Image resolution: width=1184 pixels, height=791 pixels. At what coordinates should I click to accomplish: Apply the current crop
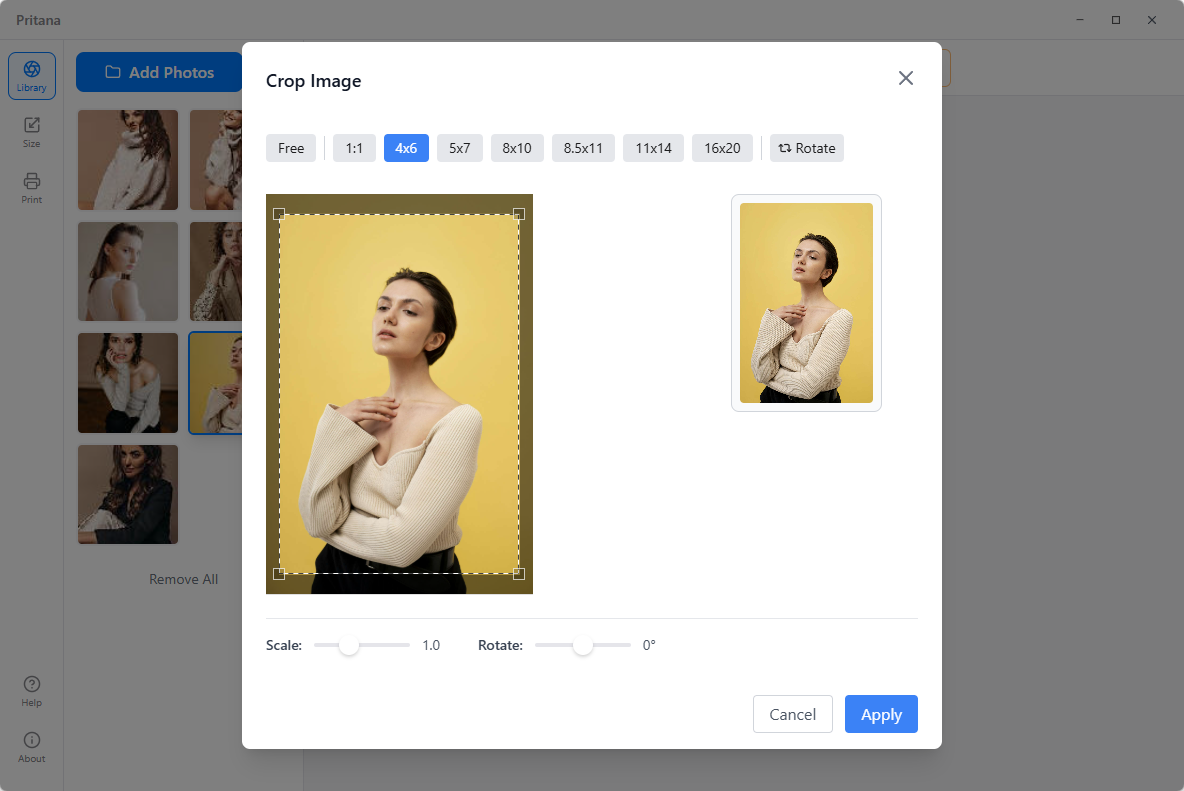pyautogui.click(x=881, y=714)
